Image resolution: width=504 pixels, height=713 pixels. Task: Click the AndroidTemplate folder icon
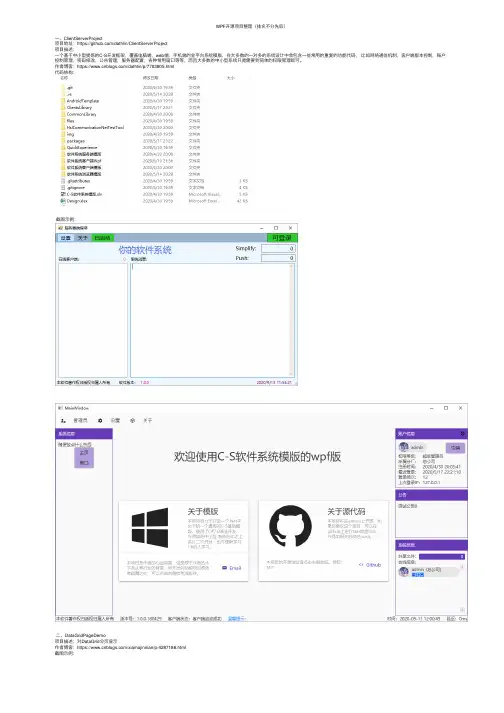click(63, 101)
